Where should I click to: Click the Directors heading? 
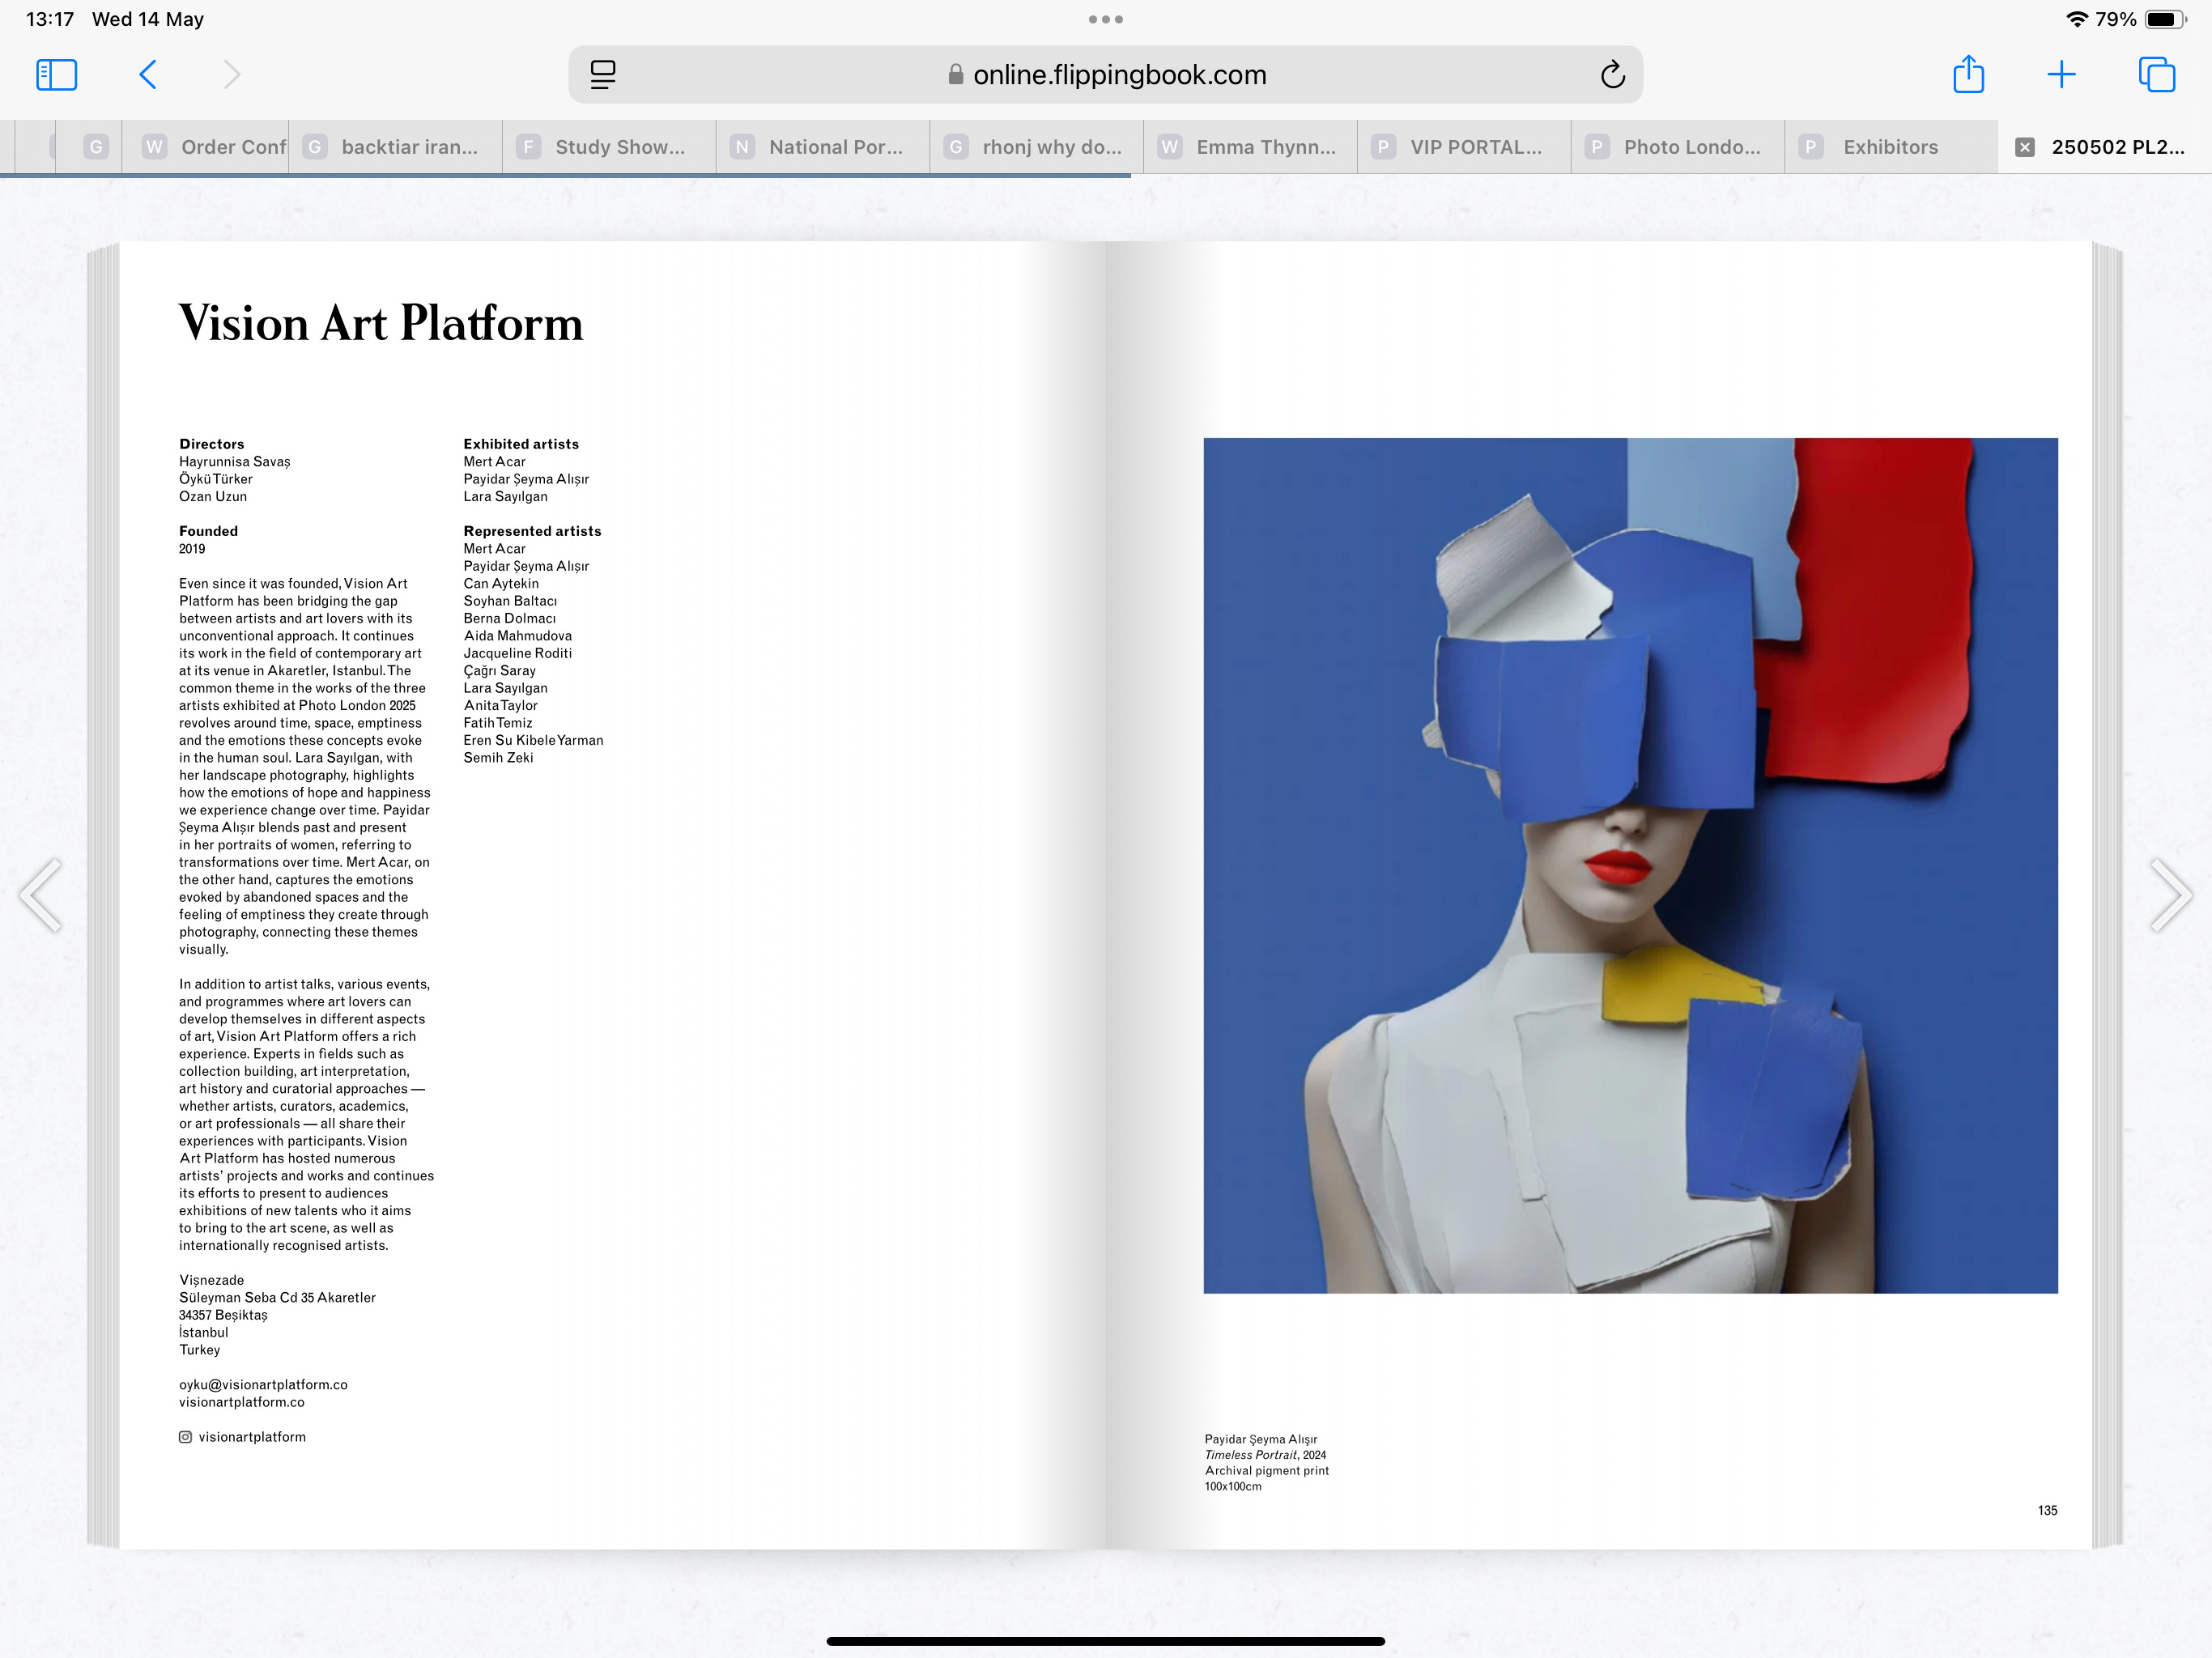point(212,444)
